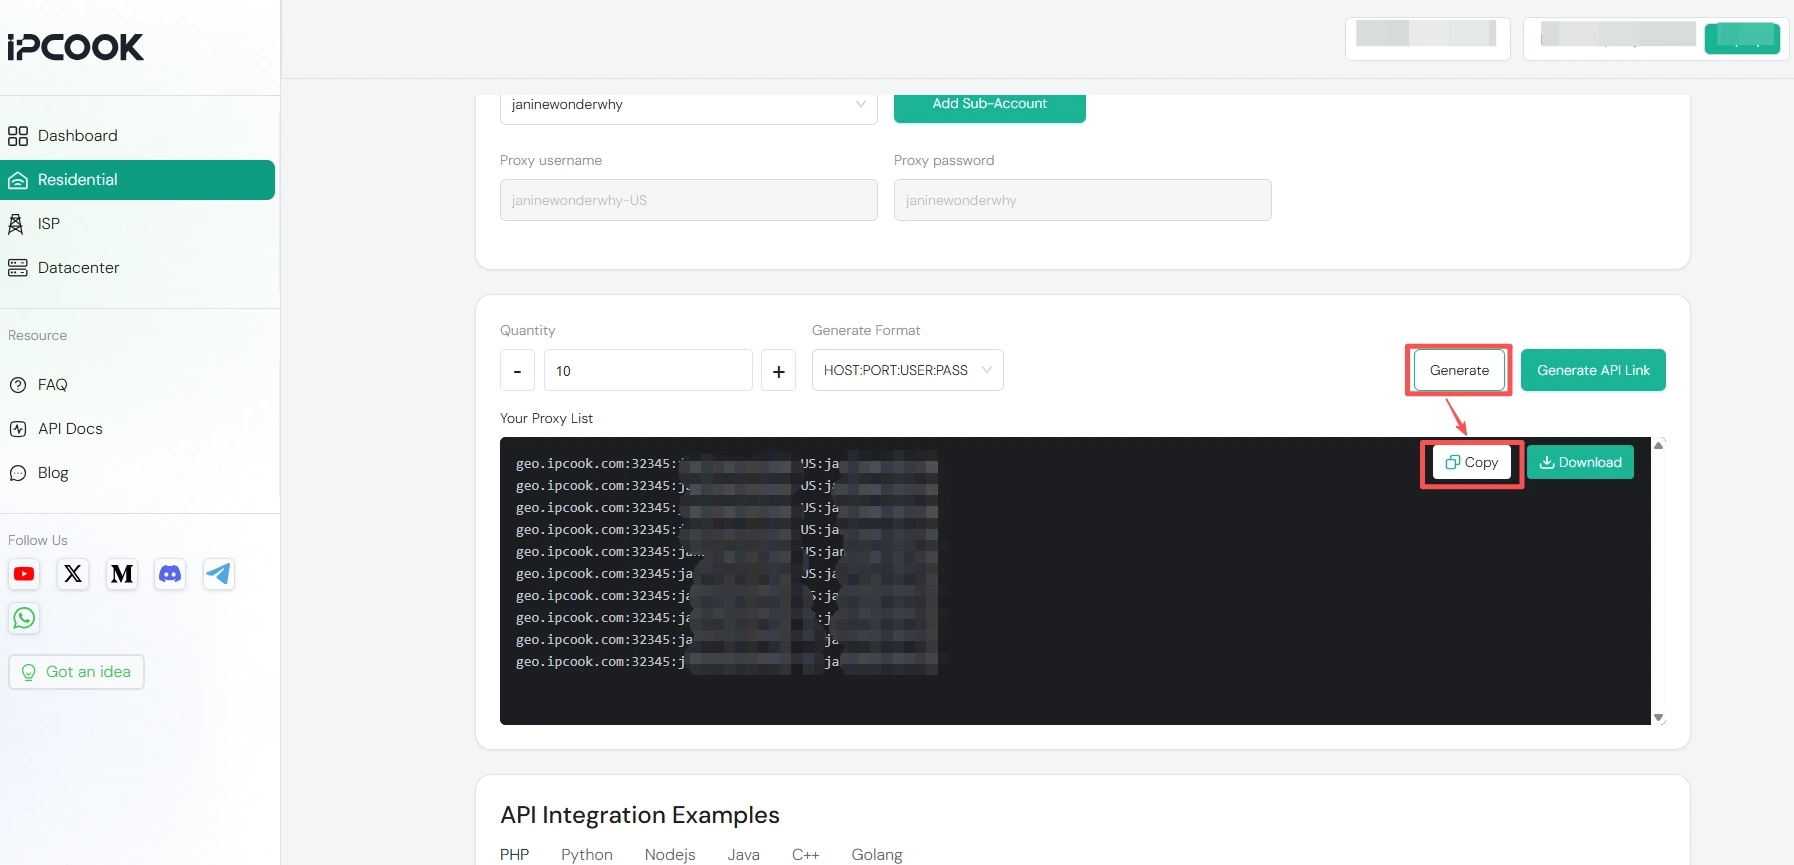The height and width of the screenshot is (865, 1794).
Task: Click the Dashboard grid icon
Action: pos(18,136)
